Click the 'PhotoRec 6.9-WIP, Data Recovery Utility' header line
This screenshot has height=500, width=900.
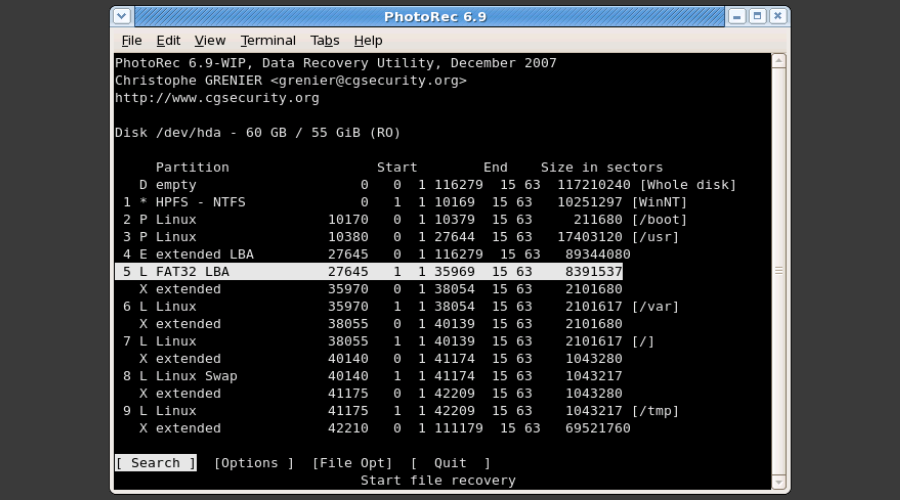click(x=336, y=63)
